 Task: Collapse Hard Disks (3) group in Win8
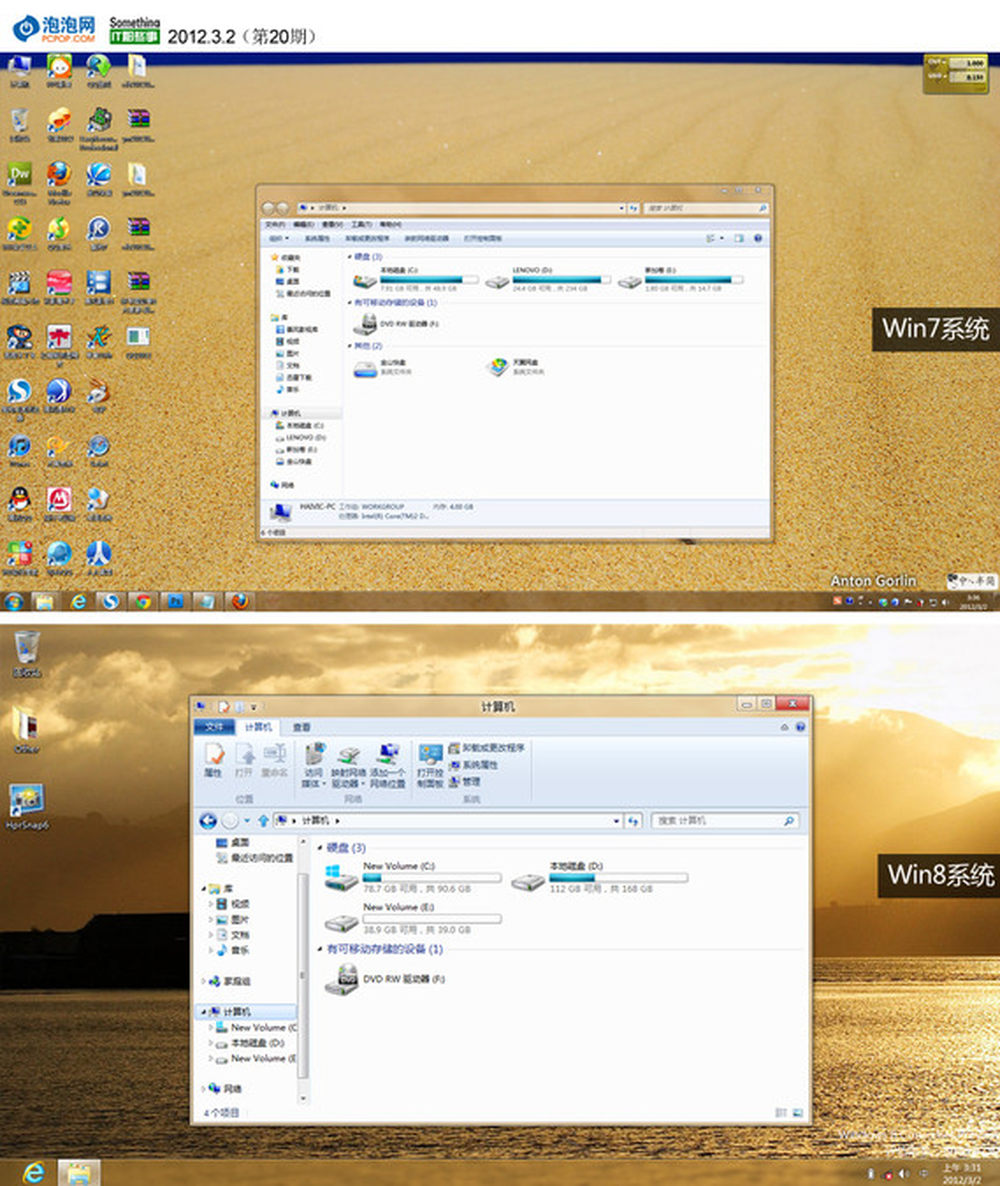(320, 848)
